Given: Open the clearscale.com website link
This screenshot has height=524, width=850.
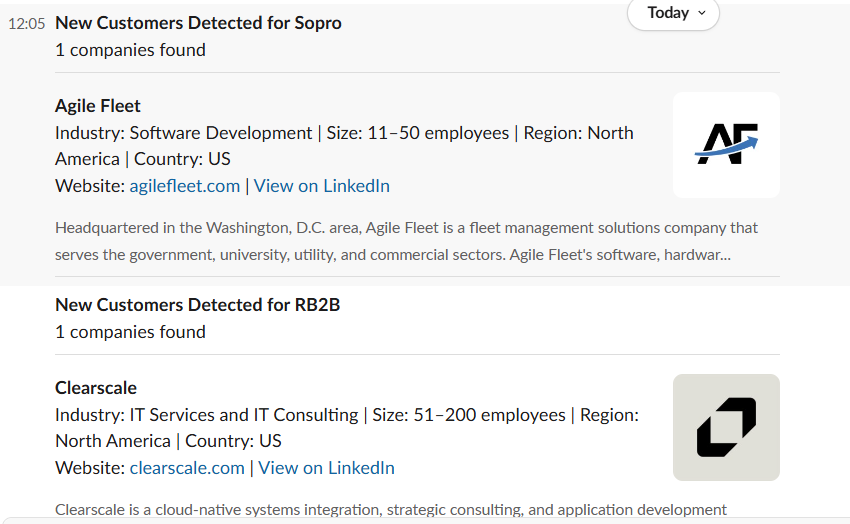Looking at the screenshot, I should (x=187, y=468).
